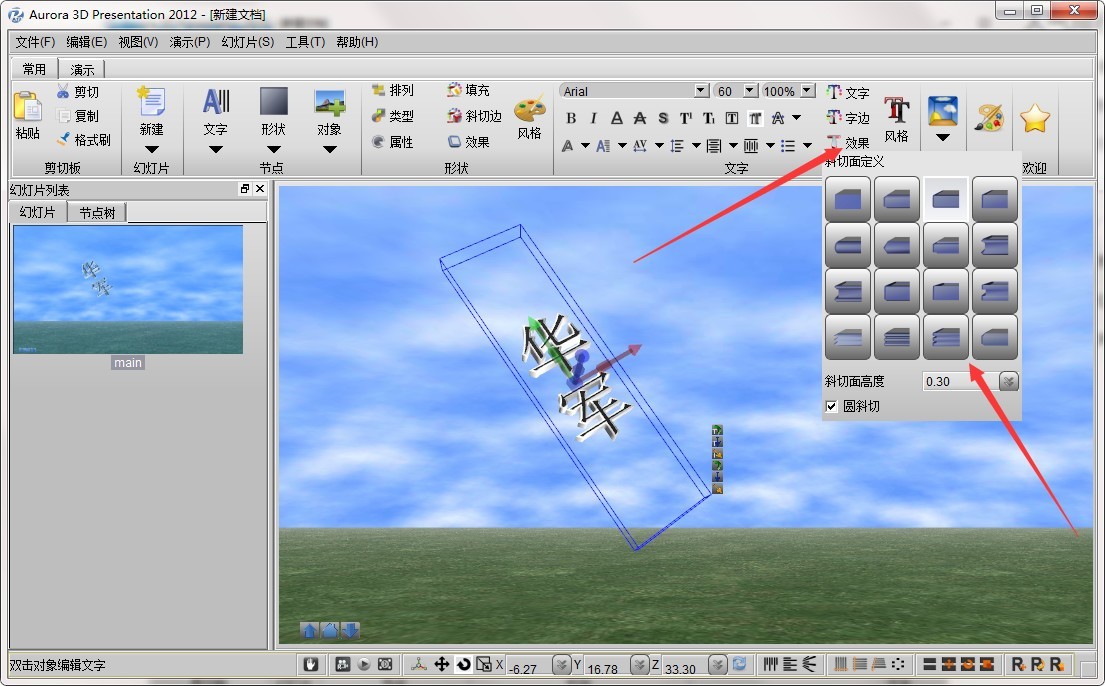Open the 幻灯片(S) menu

tap(247, 42)
